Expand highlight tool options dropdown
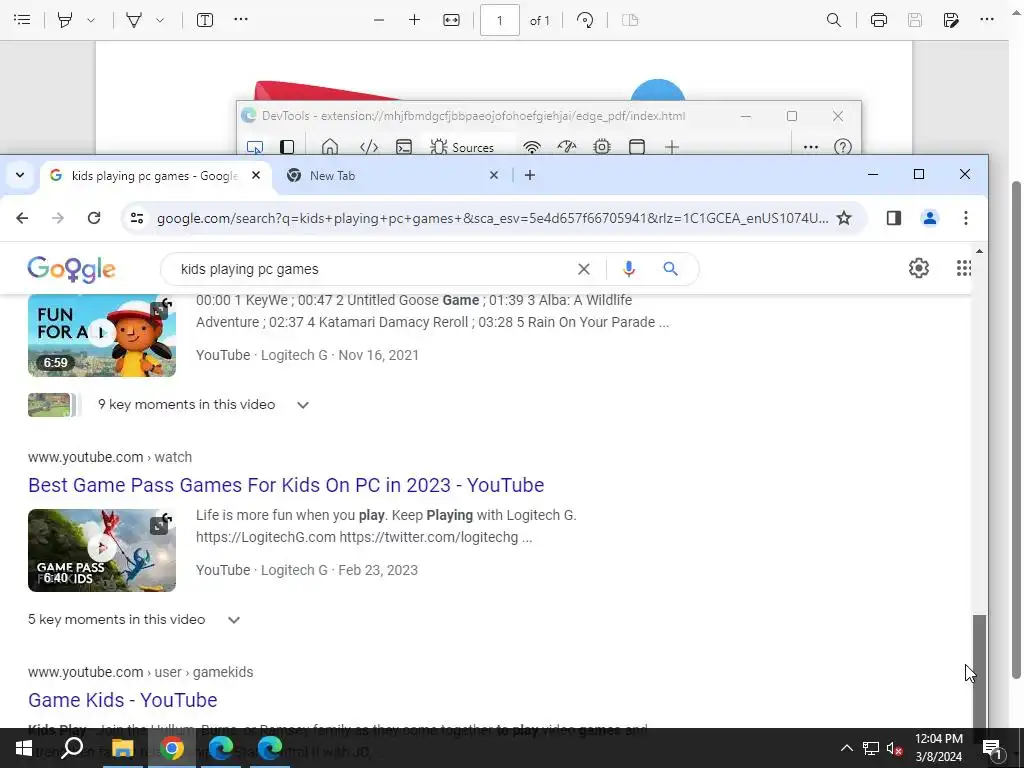Viewport: 1024px width, 768px height. pos(91,20)
